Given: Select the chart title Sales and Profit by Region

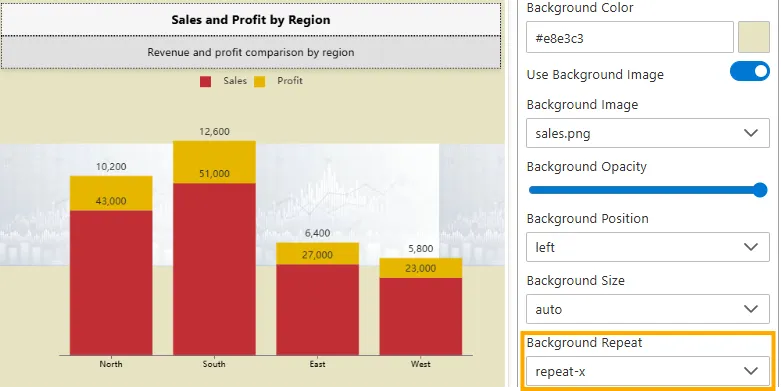Looking at the screenshot, I should point(251,20).
